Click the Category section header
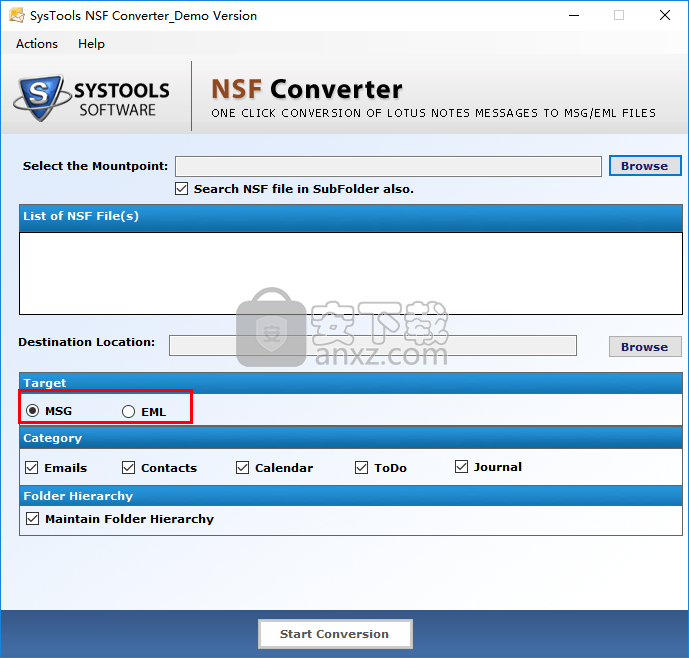Screen dimensions: 689x658 [351, 438]
